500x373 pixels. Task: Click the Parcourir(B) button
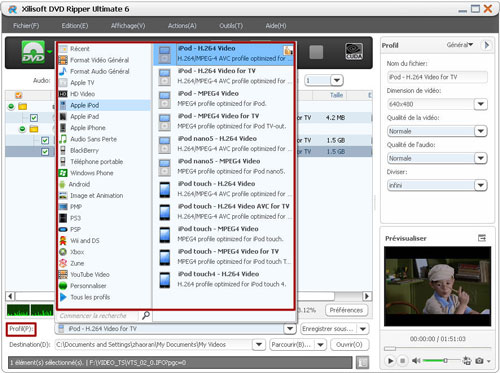[x=291, y=345]
